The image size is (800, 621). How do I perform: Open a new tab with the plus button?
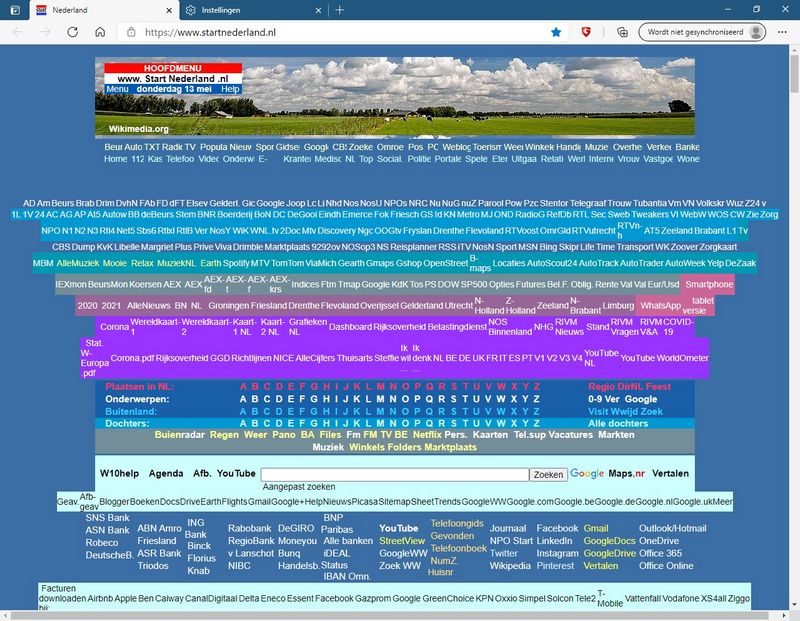[340, 10]
